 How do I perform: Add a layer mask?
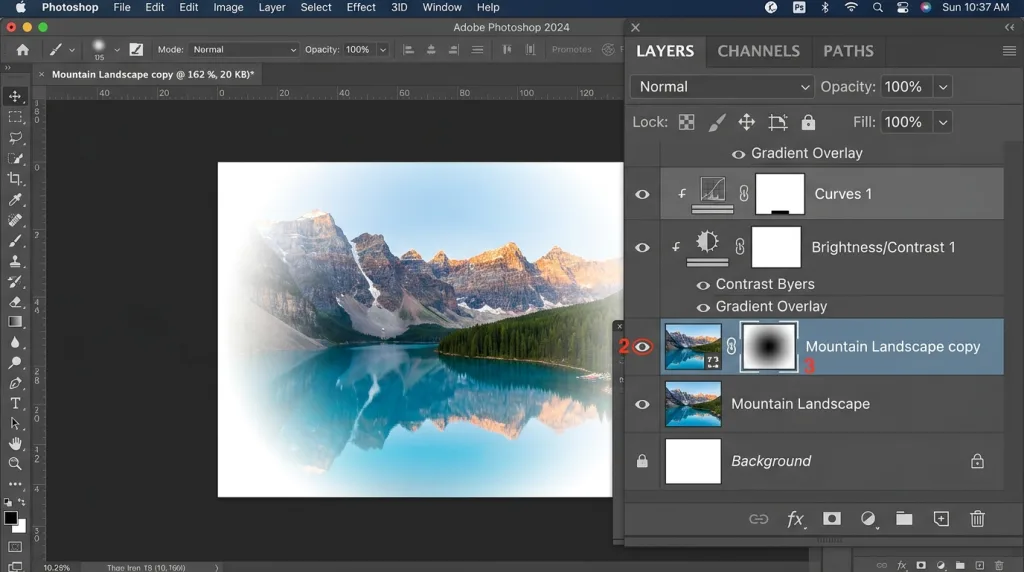831,518
